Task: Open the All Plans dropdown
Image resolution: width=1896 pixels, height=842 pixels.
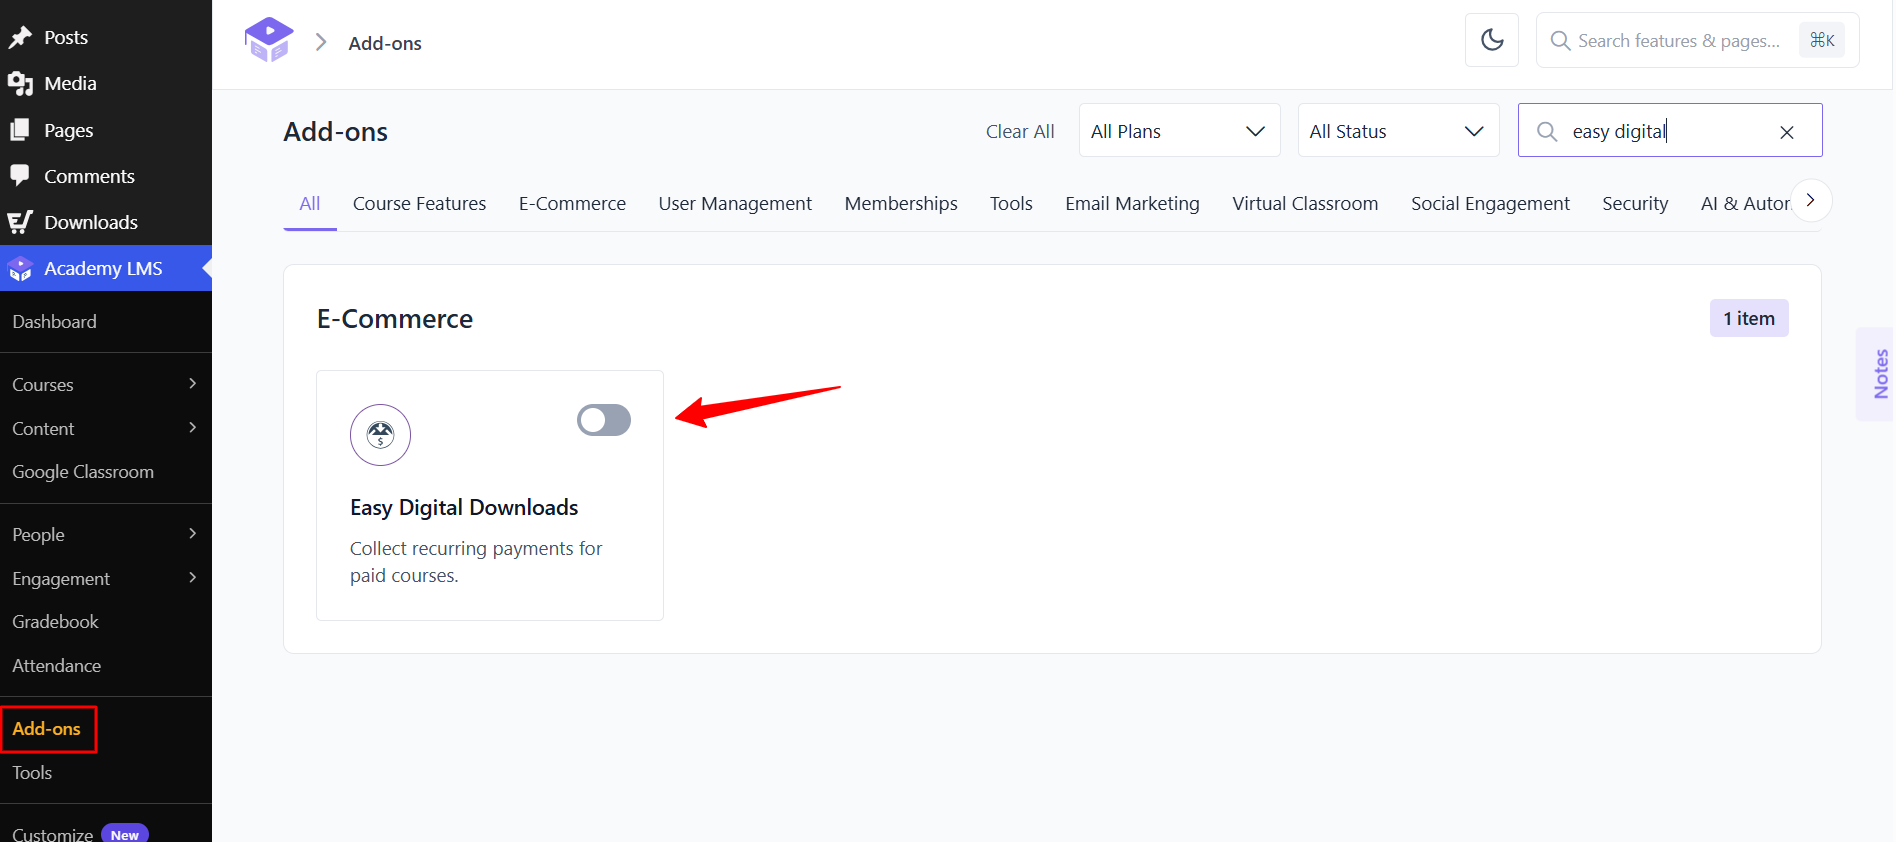Action: [1179, 131]
